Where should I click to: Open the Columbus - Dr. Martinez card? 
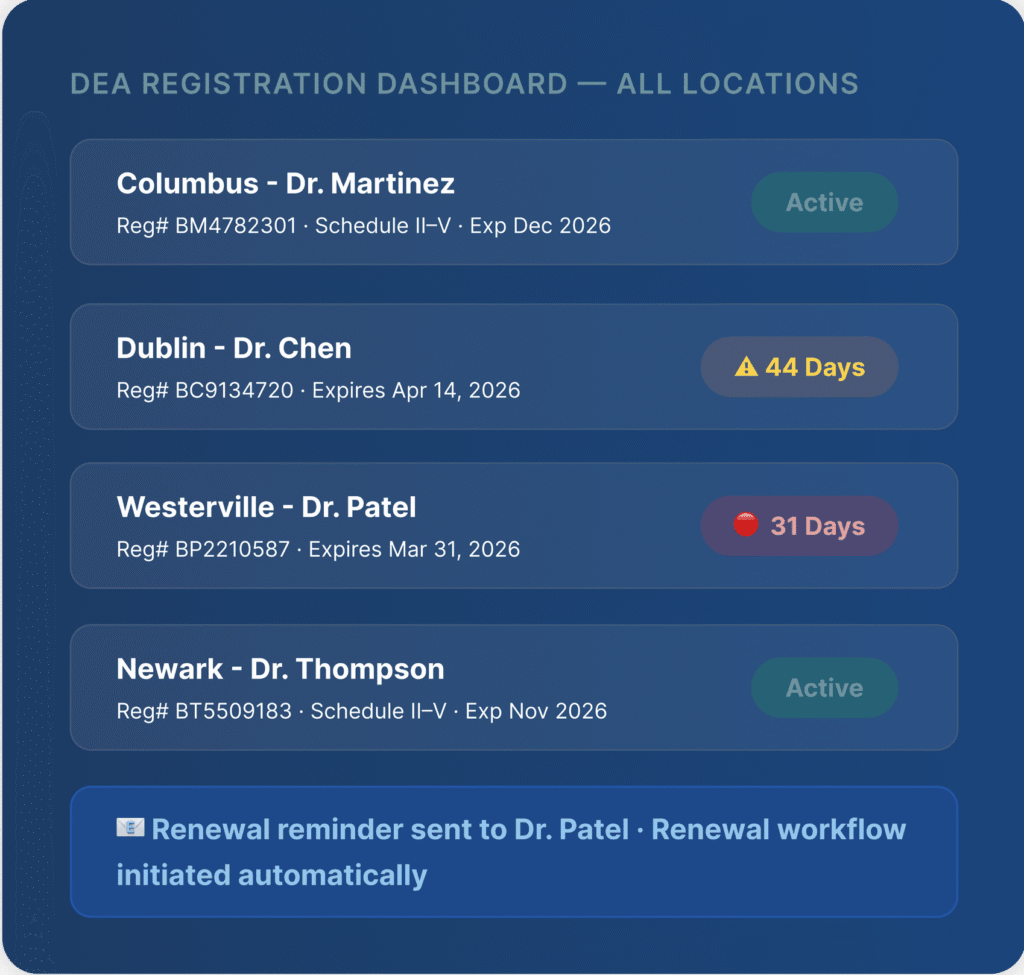(286, 184)
